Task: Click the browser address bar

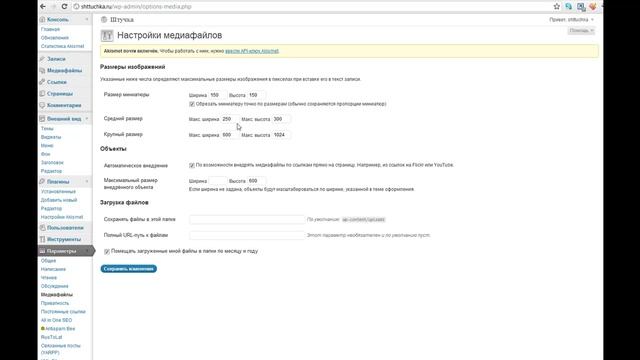Action: (312, 7)
